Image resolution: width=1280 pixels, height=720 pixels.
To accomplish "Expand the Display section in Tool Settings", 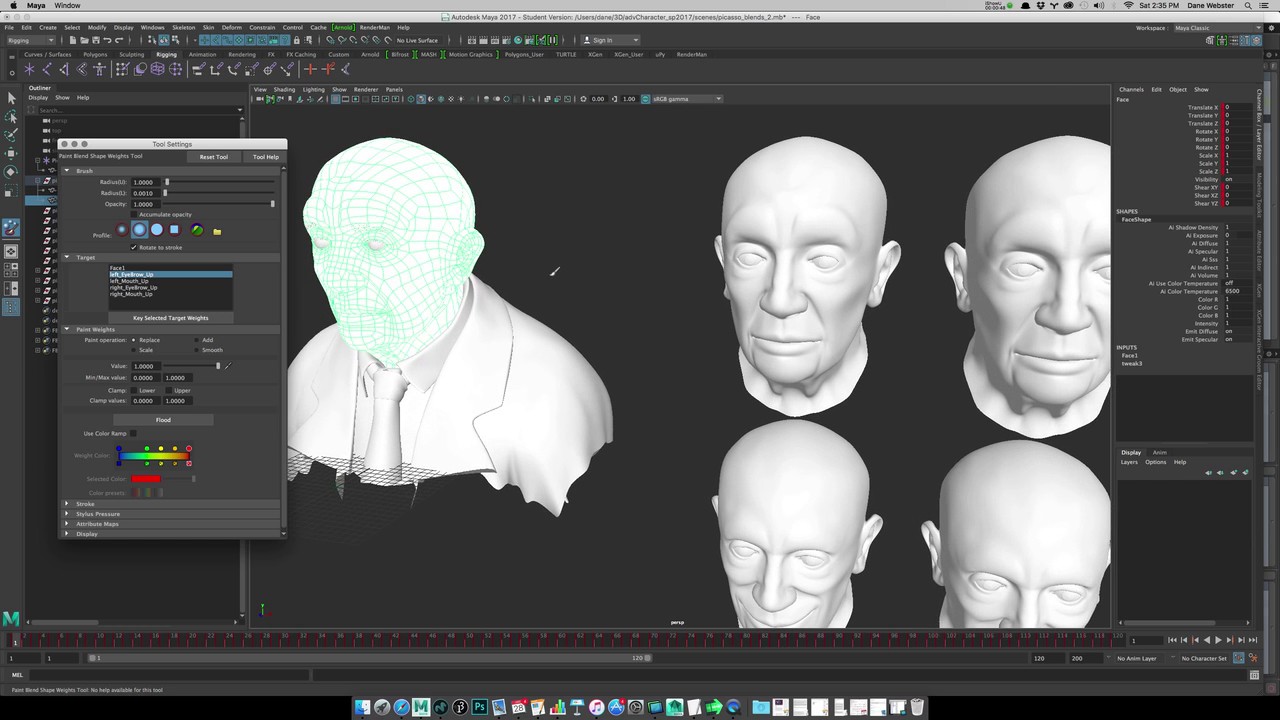I will pos(67,534).
